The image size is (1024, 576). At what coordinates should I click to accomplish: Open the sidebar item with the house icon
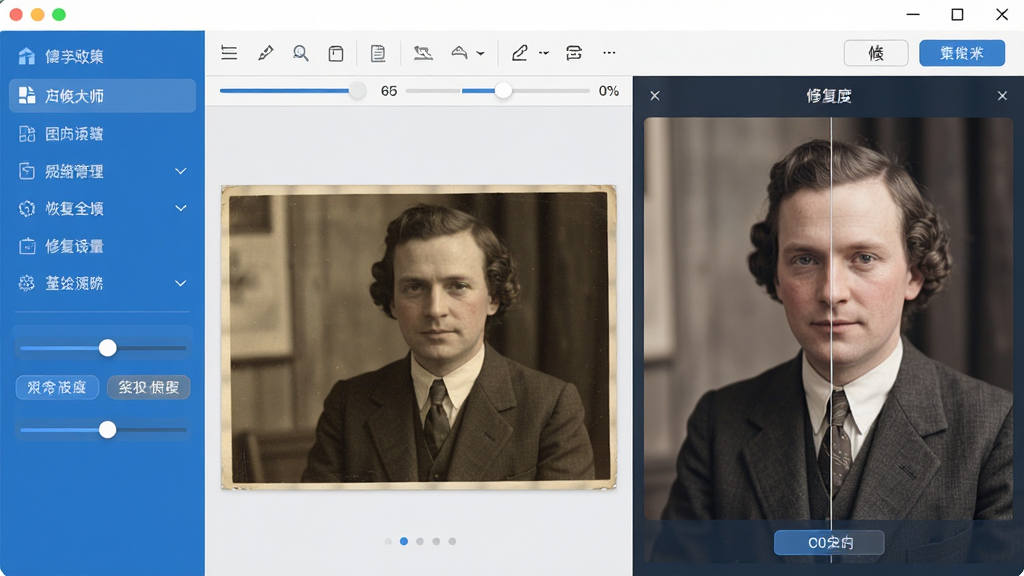click(x=103, y=57)
